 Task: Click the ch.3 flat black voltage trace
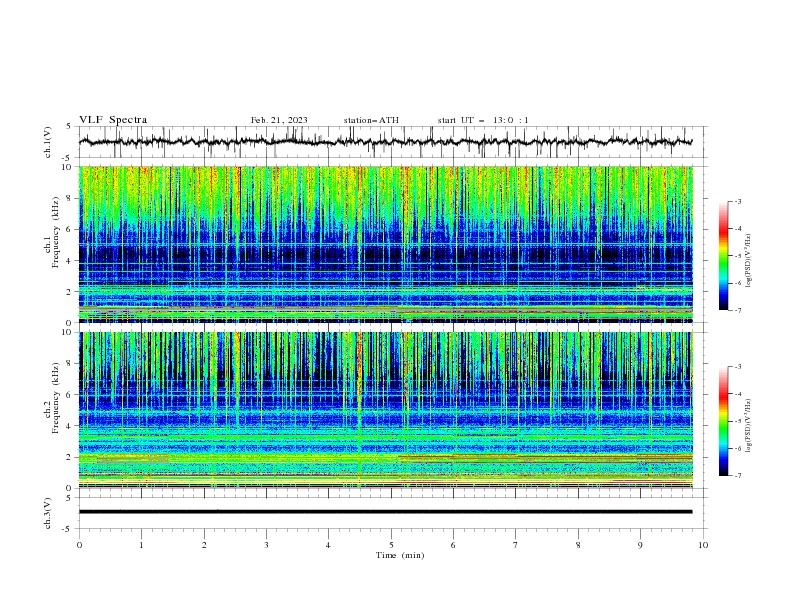(x=385, y=512)
